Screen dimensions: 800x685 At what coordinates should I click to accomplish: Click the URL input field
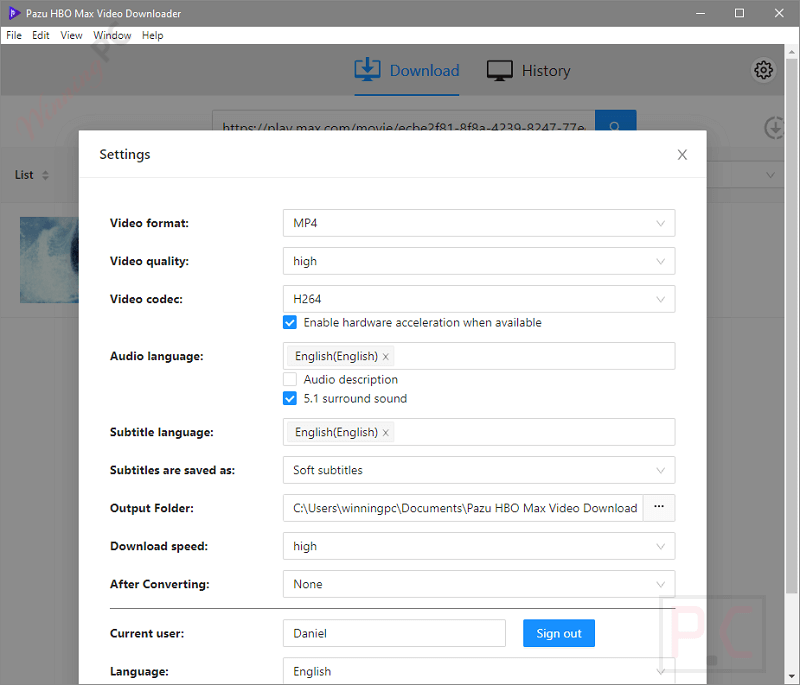point(404,121)
